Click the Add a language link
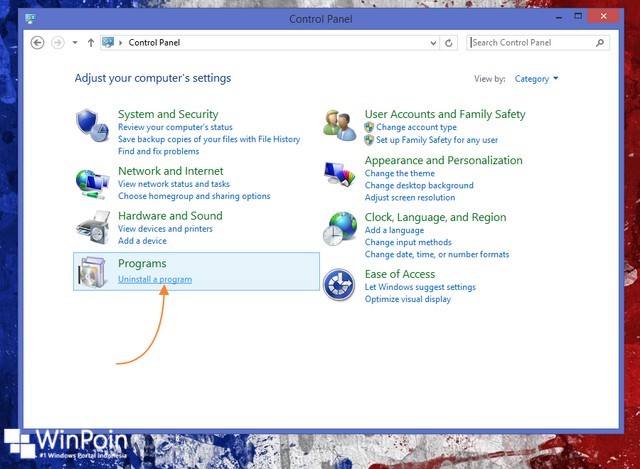 click(394, 230)
